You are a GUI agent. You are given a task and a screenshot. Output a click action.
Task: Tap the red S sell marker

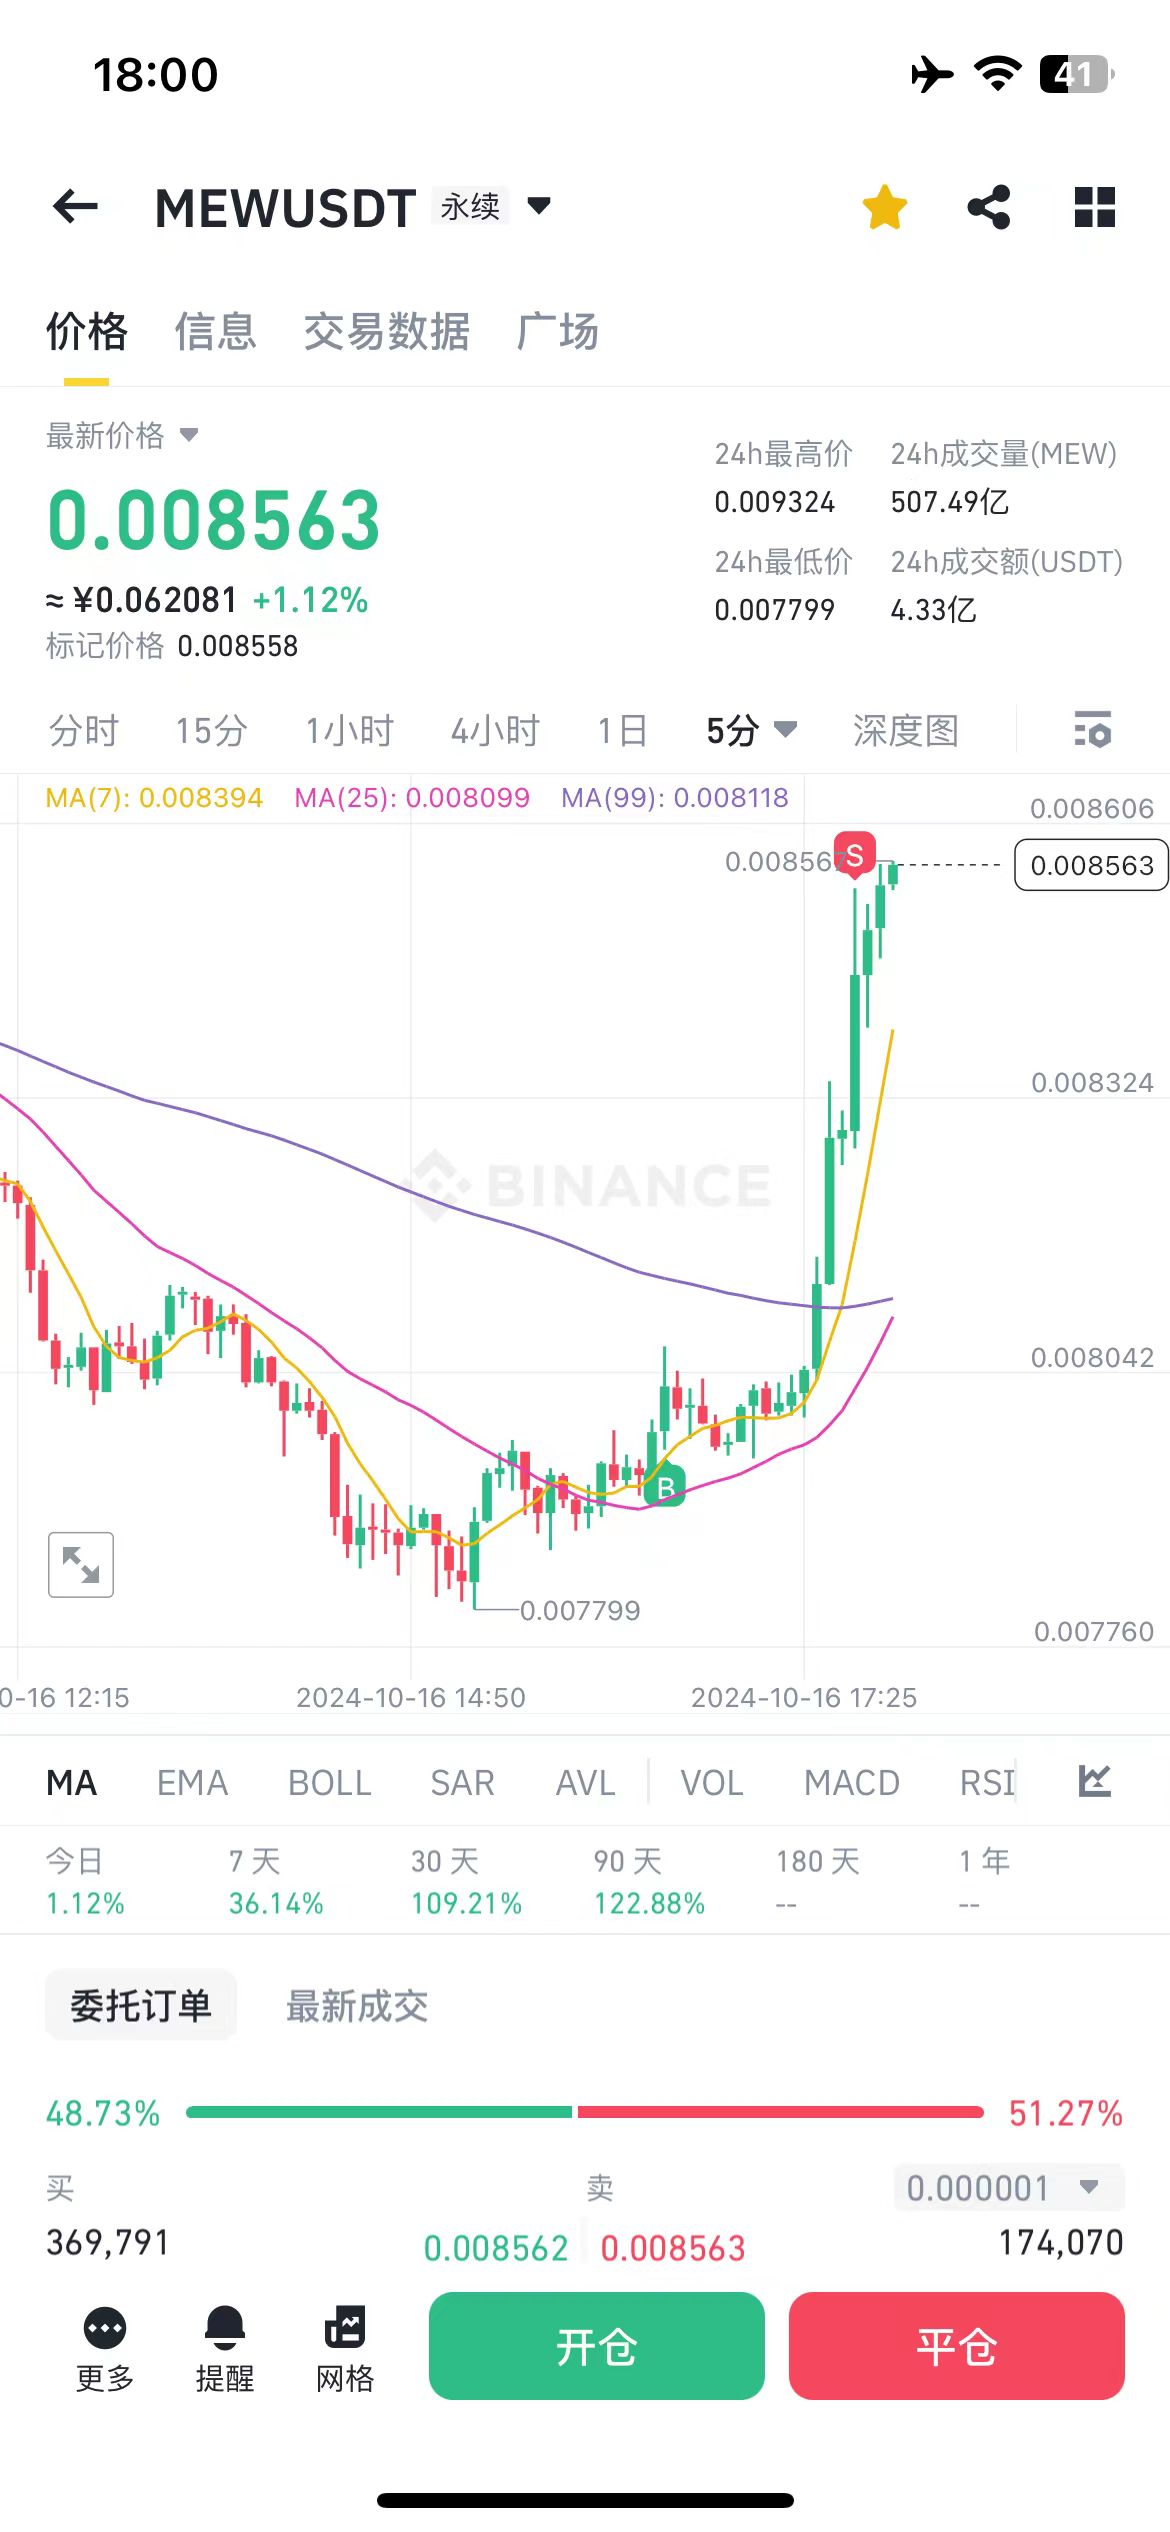click(x=855, y=855)
